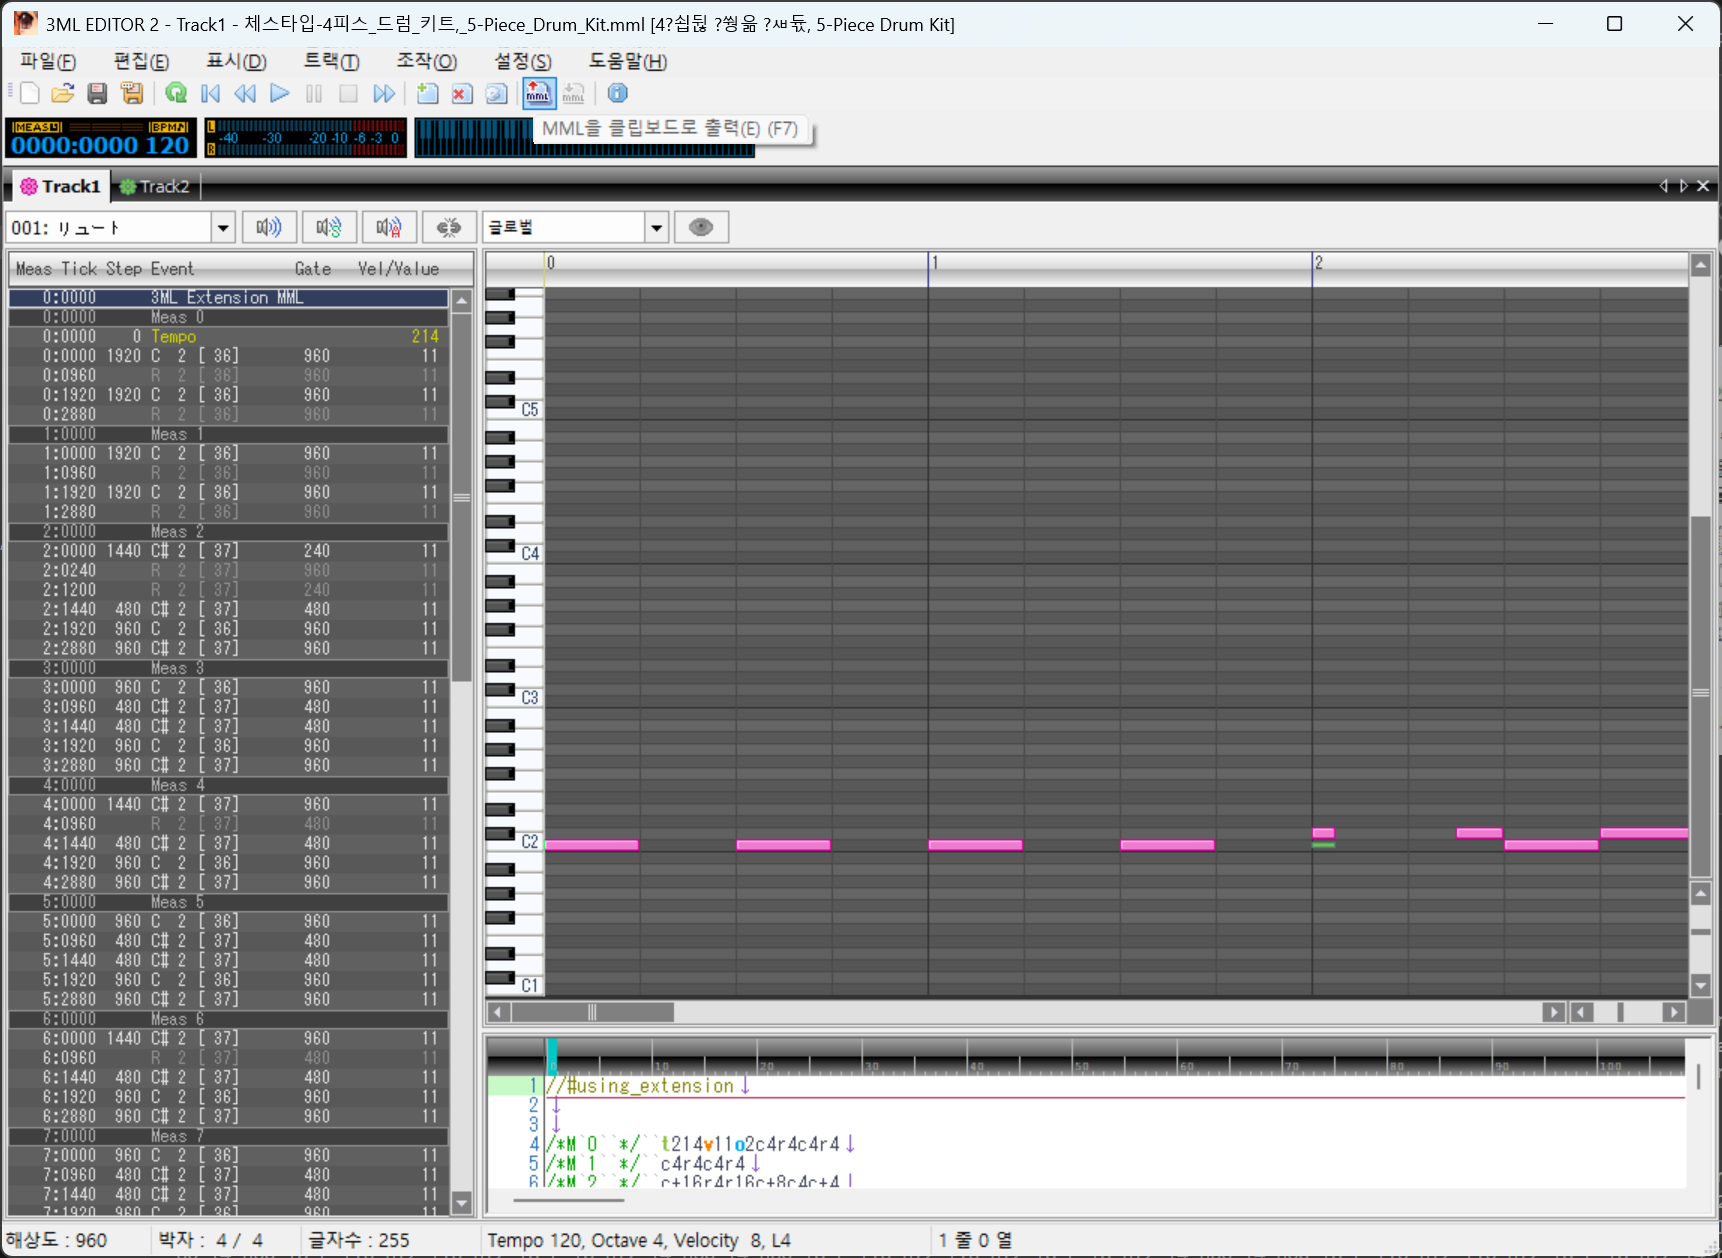Click the Gate column header
The height and width of the screenshot is (1258, 1722).
313,268
